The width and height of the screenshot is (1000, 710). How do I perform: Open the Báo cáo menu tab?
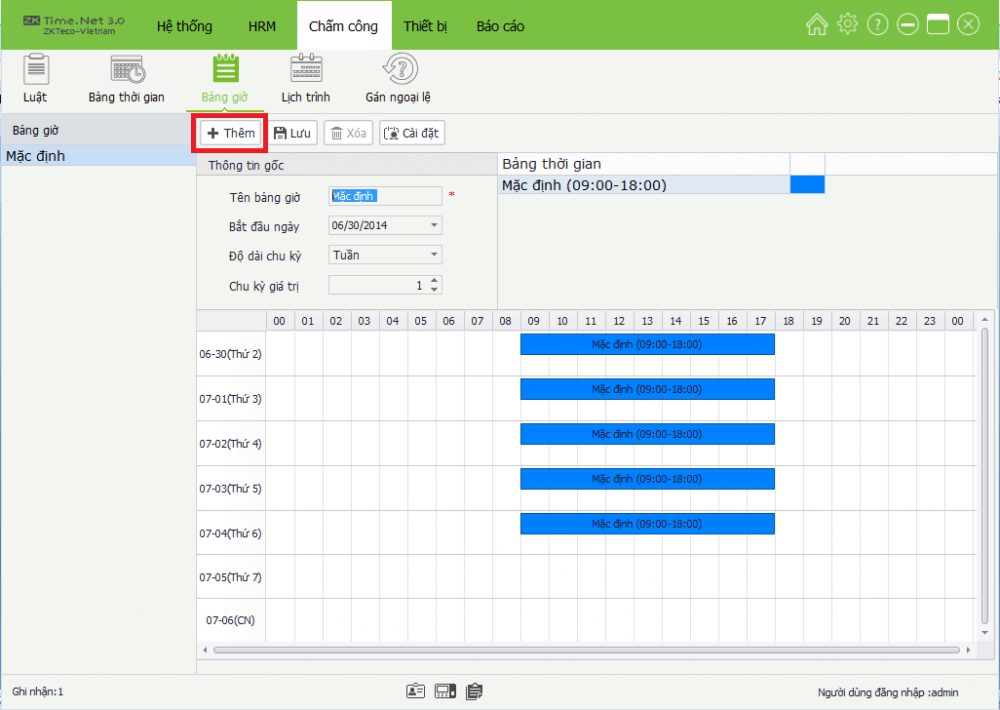500,26
